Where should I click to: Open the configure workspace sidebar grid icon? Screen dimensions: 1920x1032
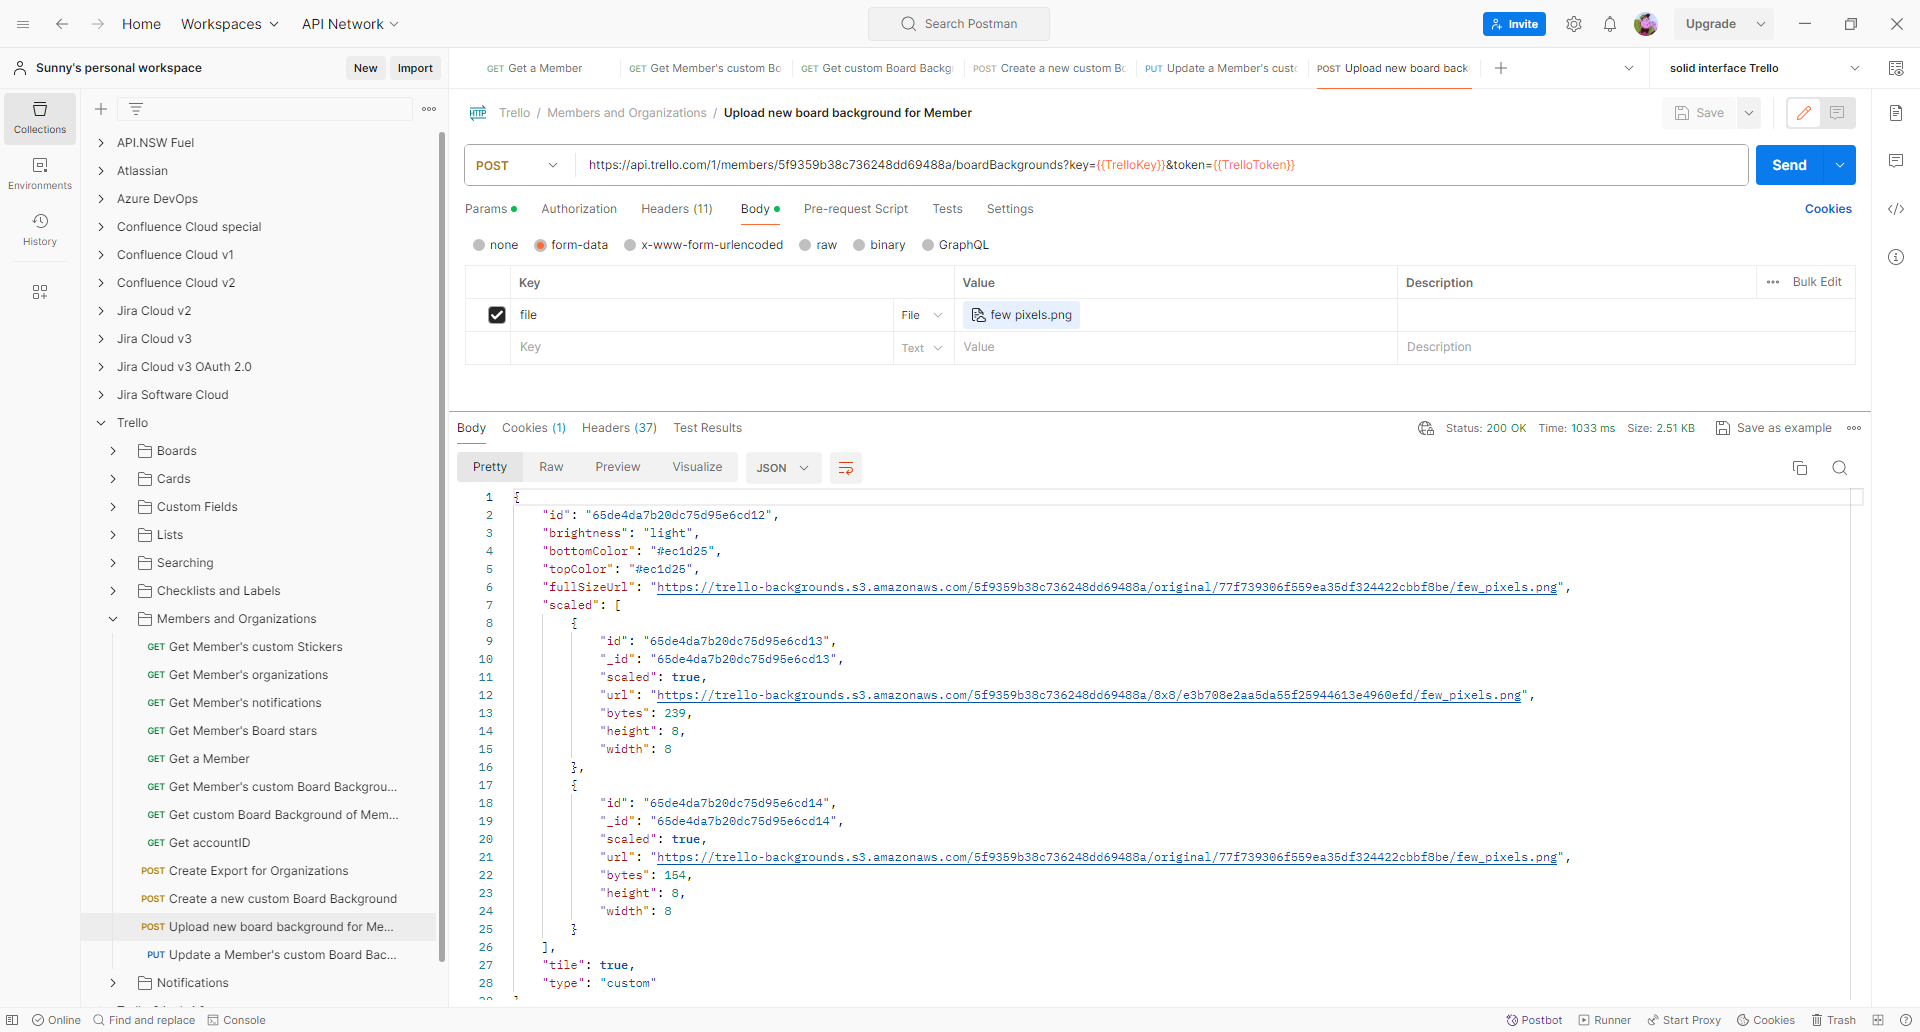tap(40, 292)
